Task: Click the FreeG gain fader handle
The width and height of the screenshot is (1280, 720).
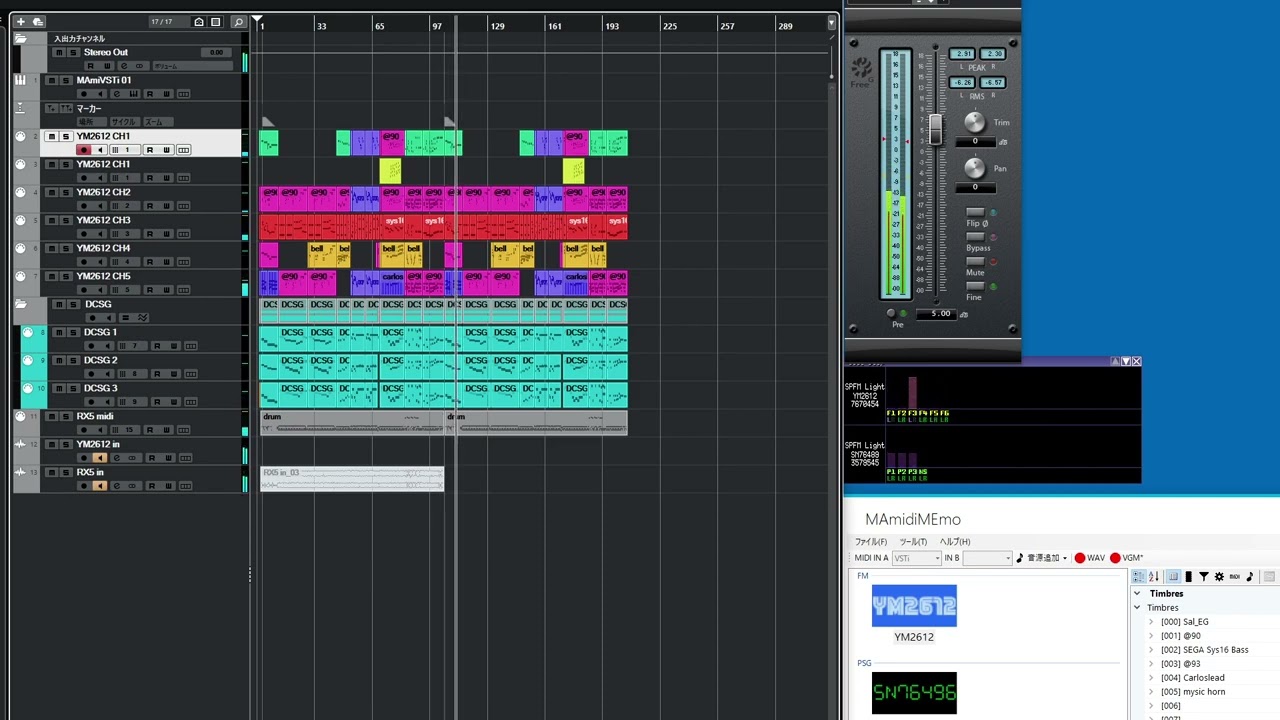Action: 936,129
